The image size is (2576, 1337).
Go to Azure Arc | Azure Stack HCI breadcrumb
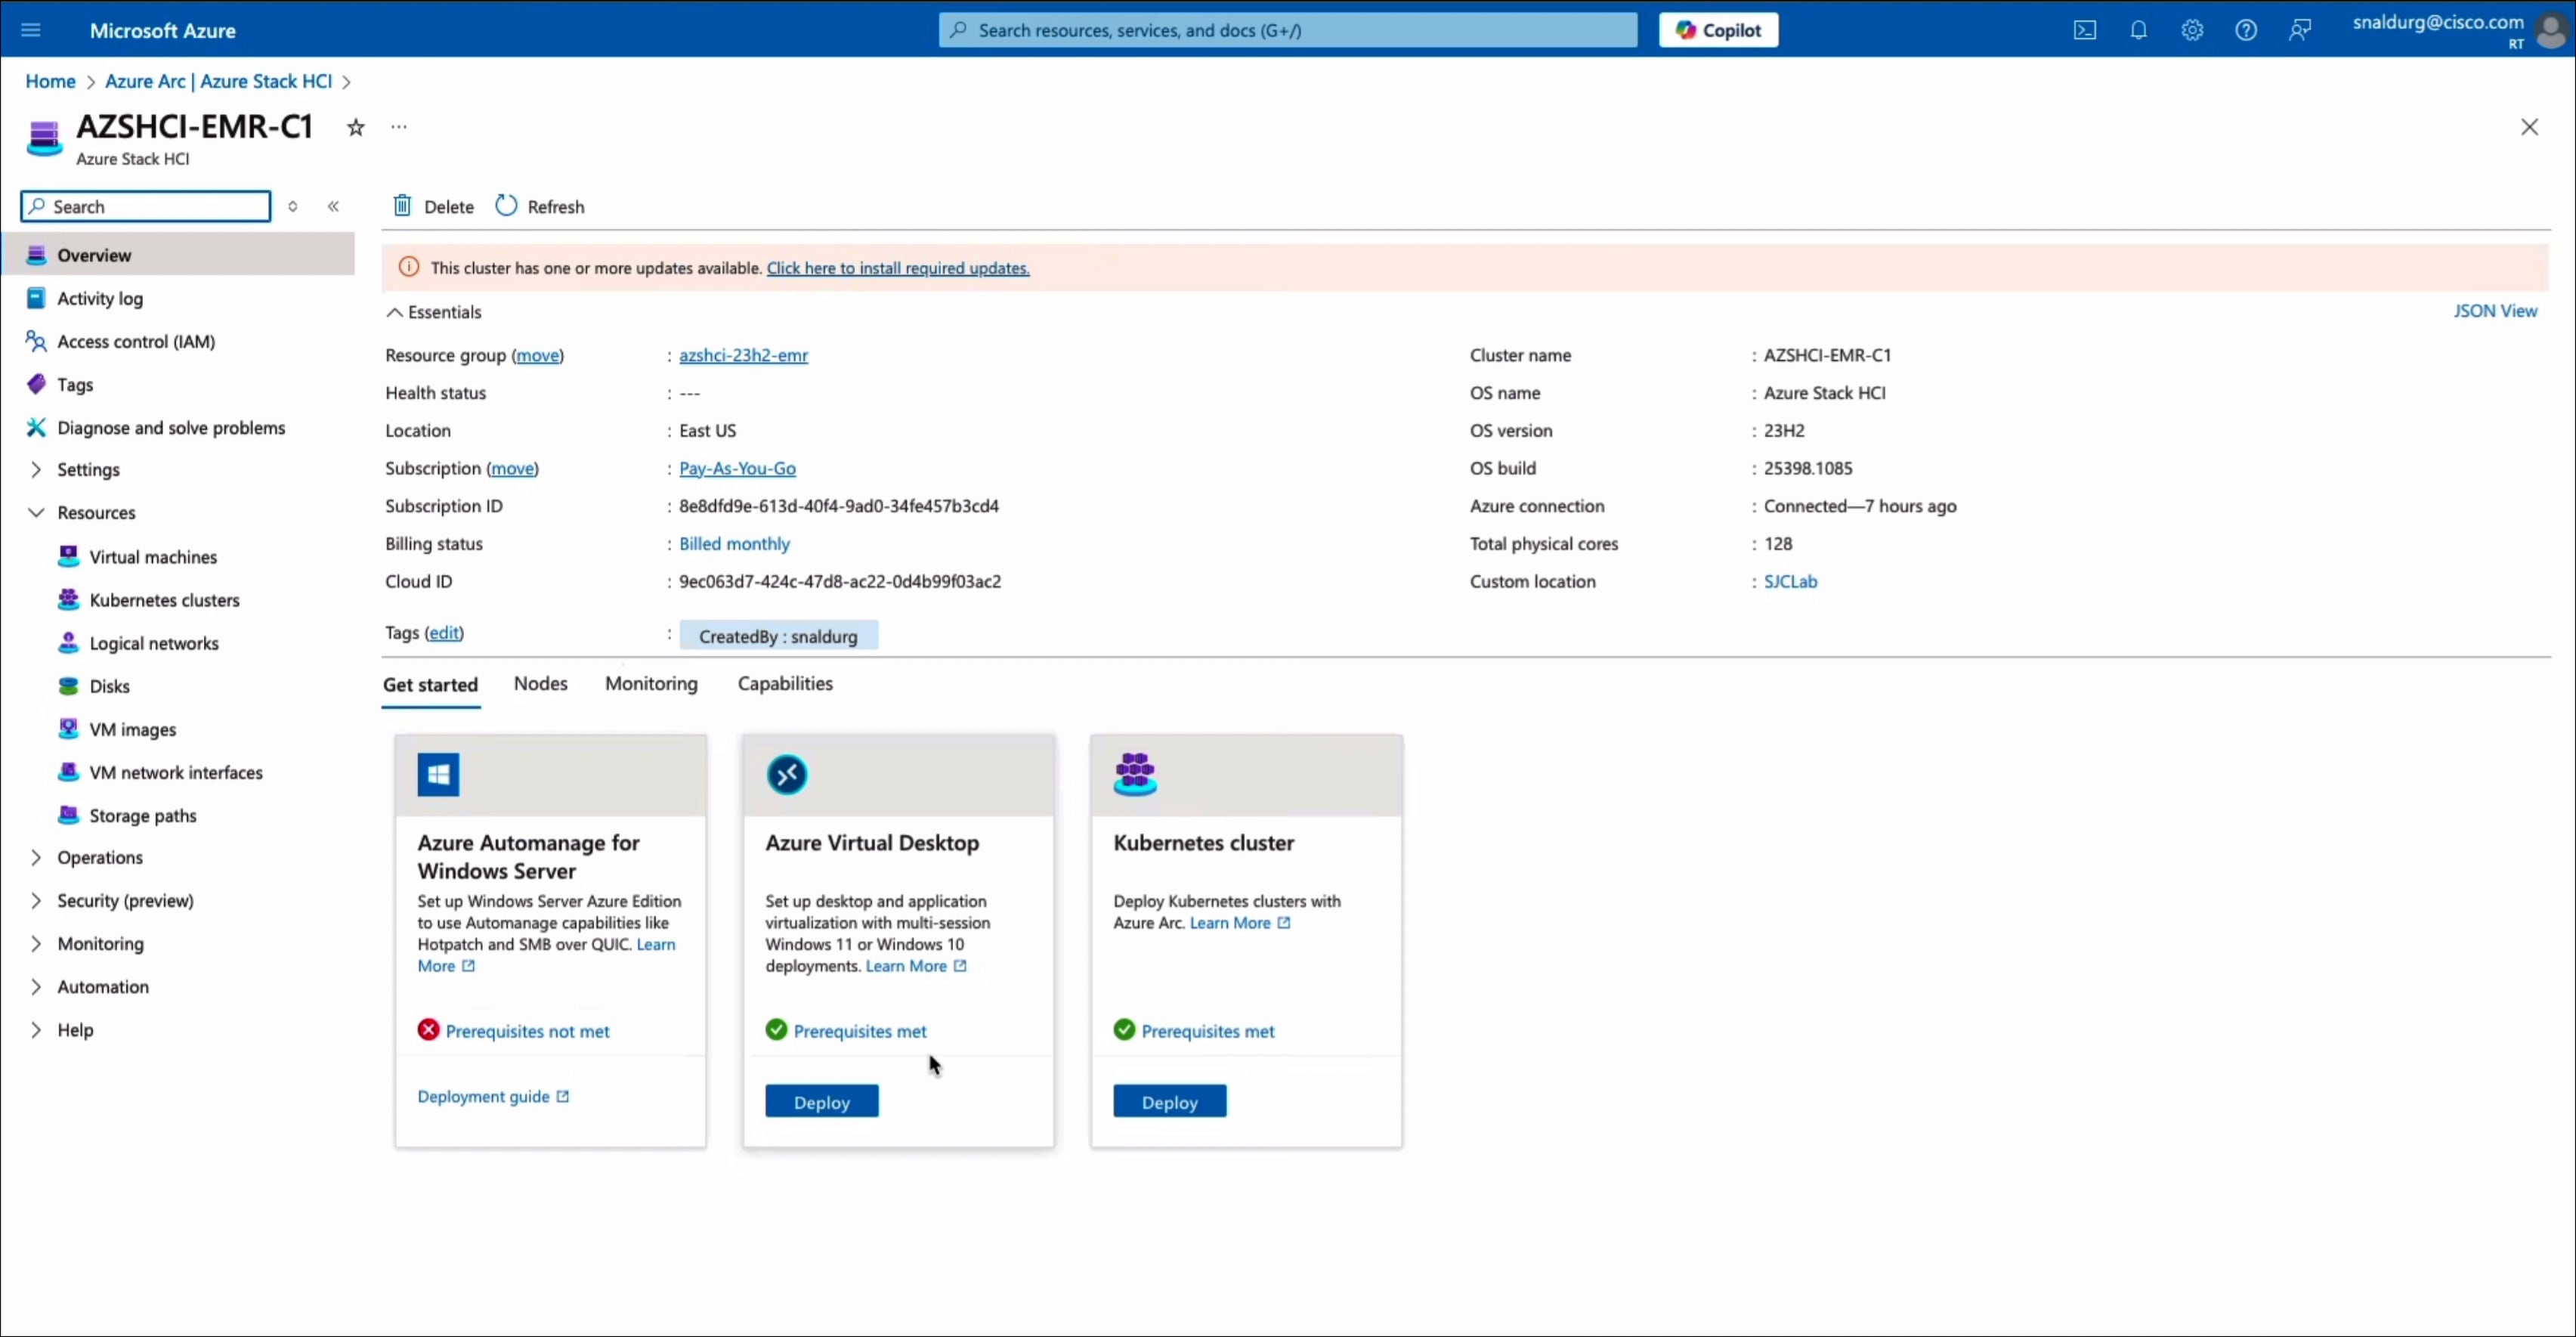(218, 81)
